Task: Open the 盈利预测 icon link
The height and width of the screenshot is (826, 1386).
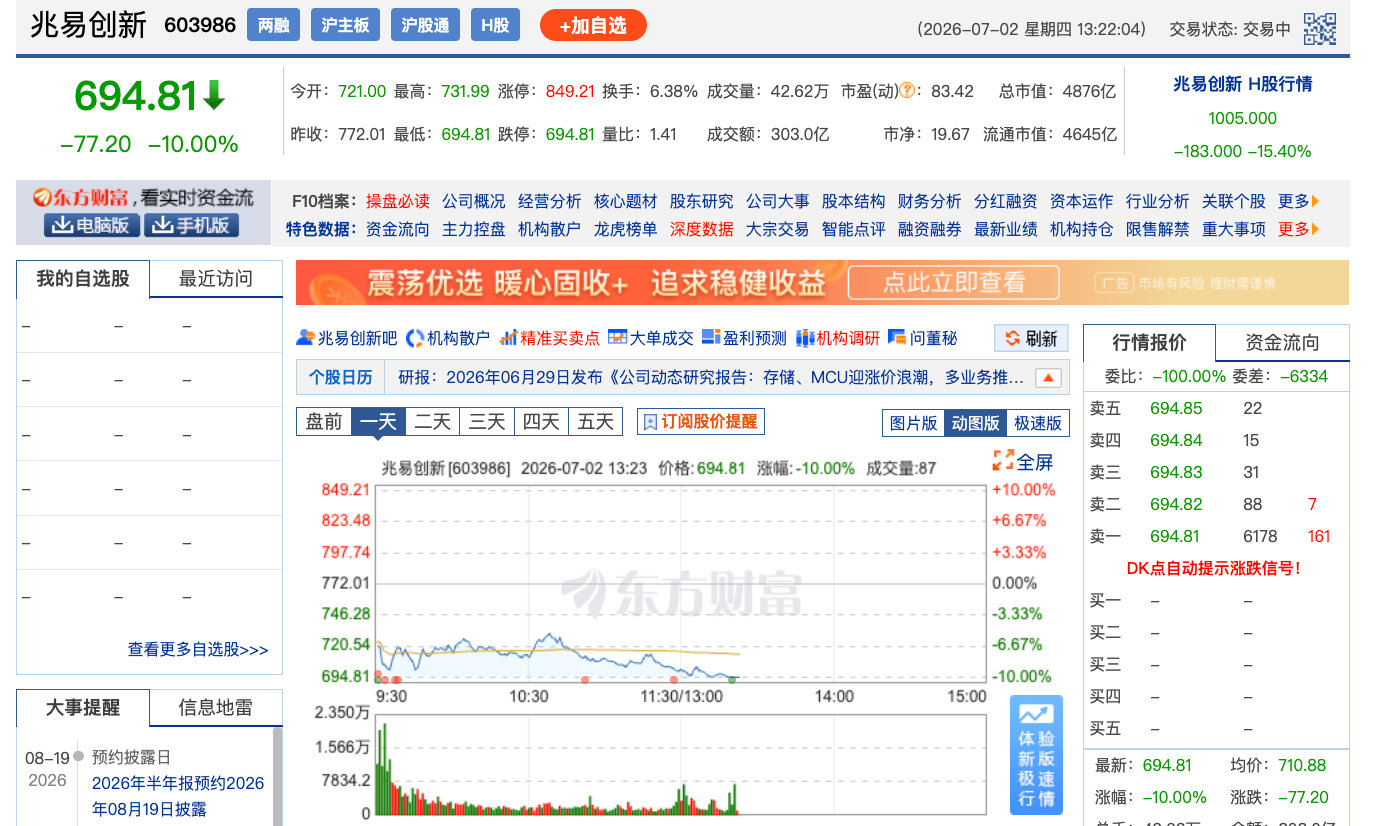Action: [744, 338]
